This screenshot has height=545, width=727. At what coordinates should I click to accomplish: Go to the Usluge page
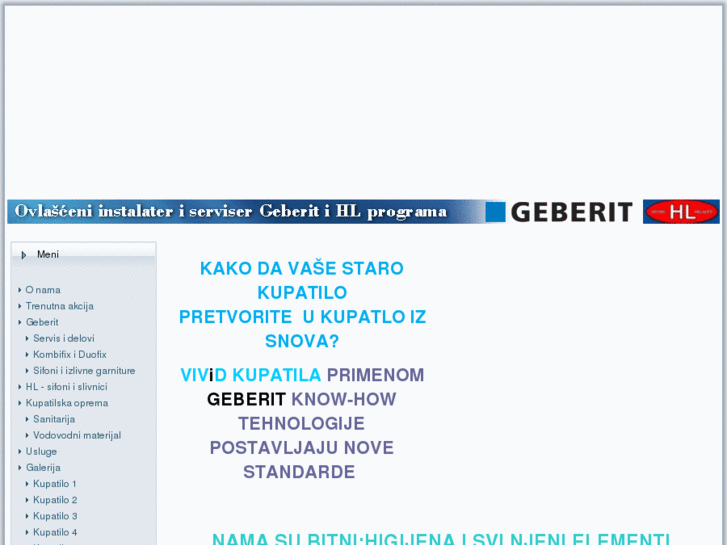pos(41,452)
